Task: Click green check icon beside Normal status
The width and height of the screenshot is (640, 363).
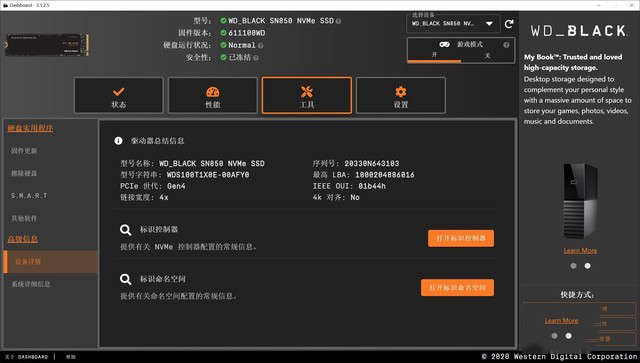Action: 223,45
